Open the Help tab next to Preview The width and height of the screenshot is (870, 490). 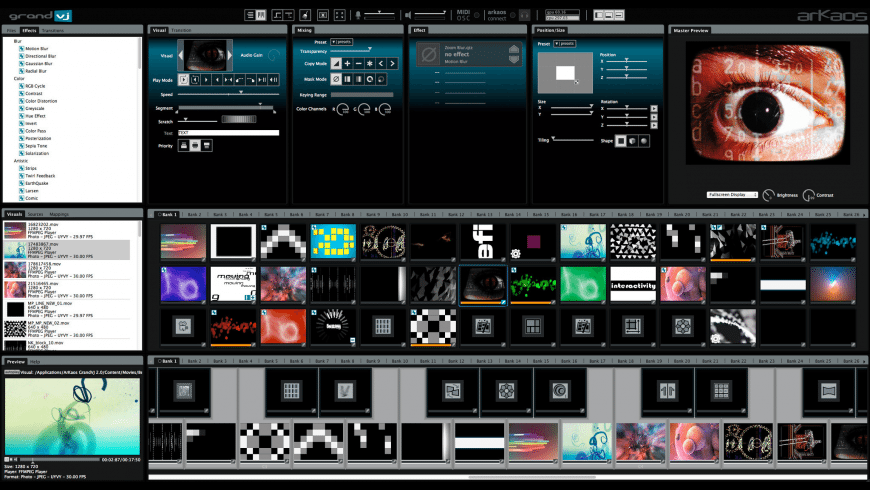[x=35, y=362]
